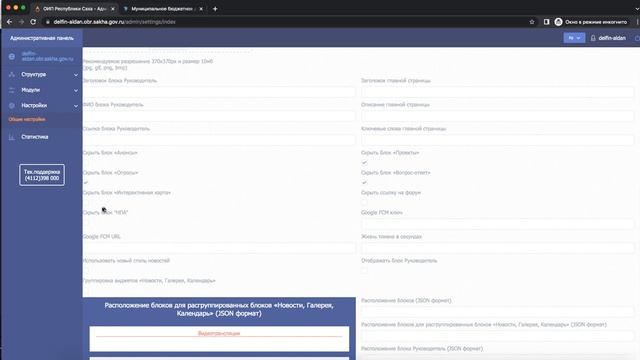
Task: Toggle Скрыть ссылку на форум checkbox
Action: 364,202
